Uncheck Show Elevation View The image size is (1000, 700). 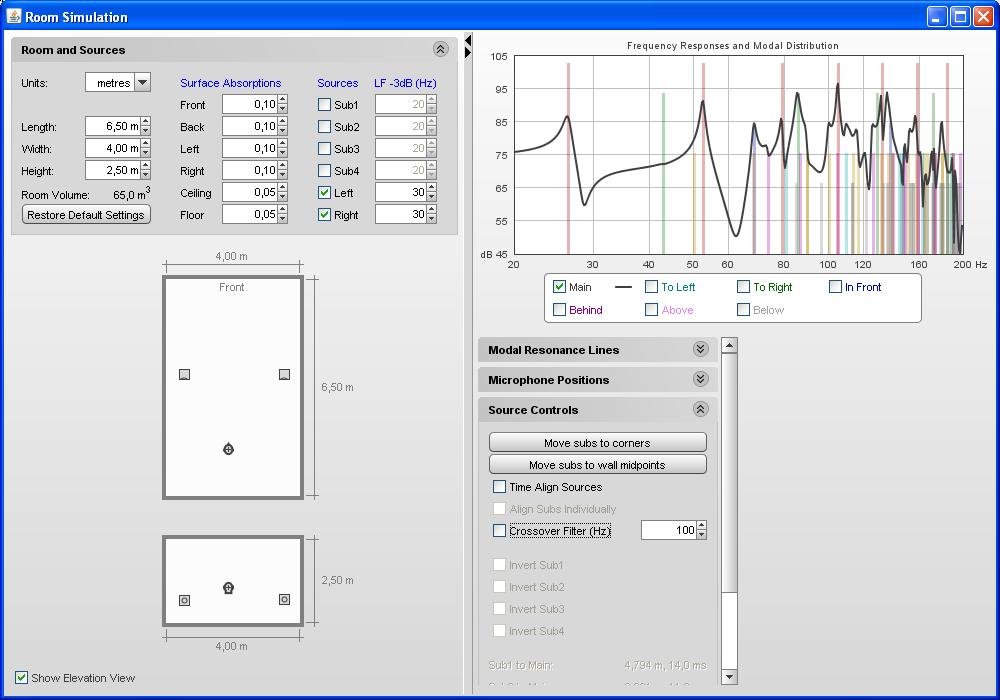click(22, 678)
